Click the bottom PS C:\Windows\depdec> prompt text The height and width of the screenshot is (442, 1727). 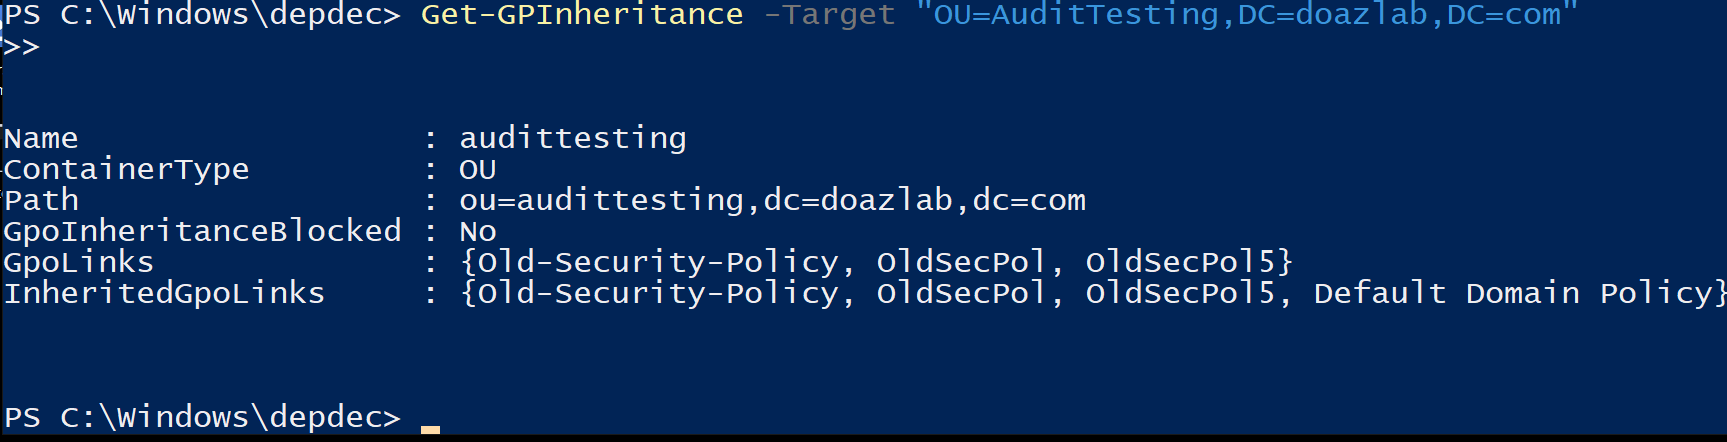(202, 417)
